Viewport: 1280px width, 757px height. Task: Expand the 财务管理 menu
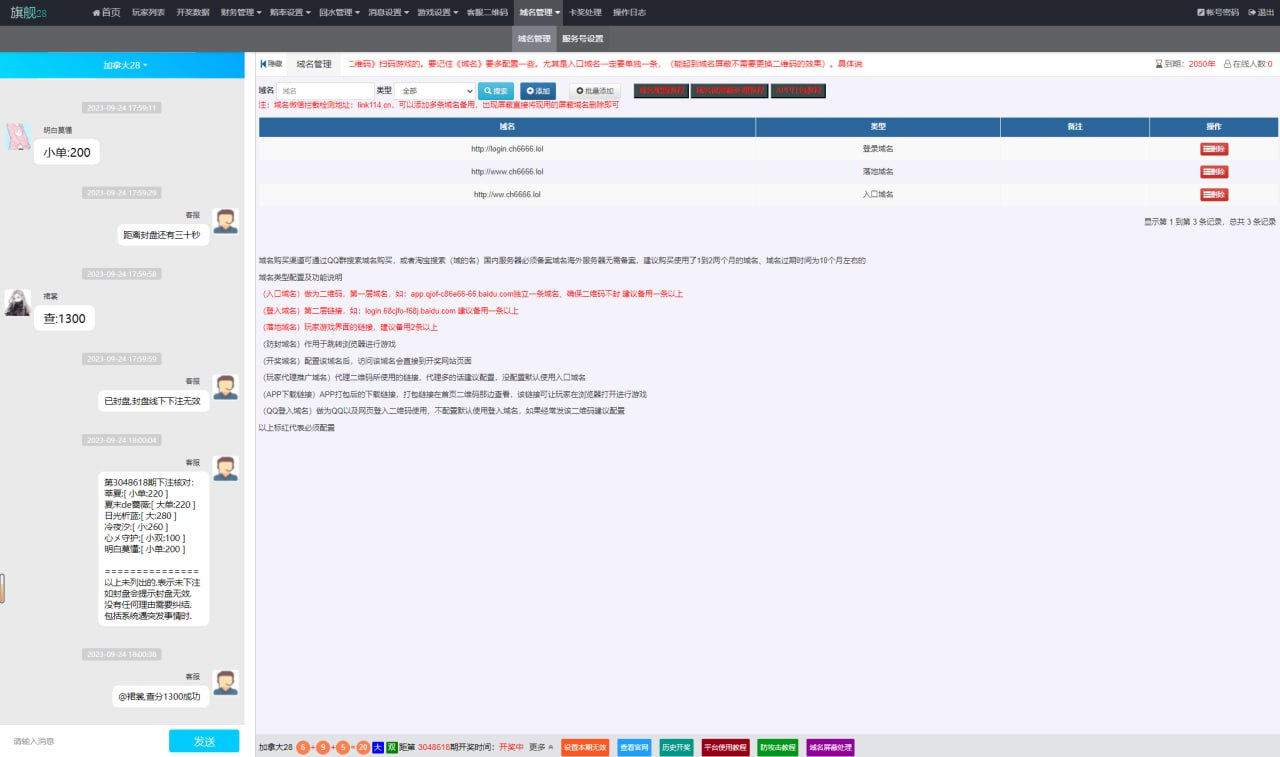[x=239, y=13]
